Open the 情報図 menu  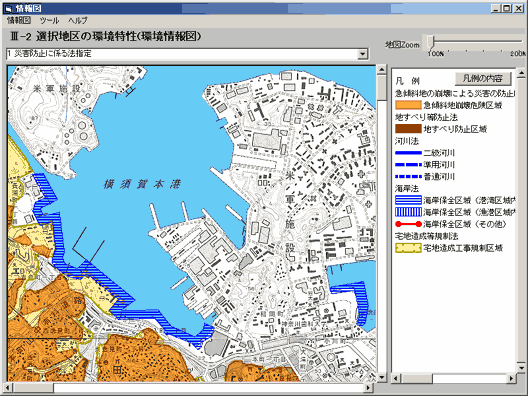pyautogui.click(x=19, y=20)
